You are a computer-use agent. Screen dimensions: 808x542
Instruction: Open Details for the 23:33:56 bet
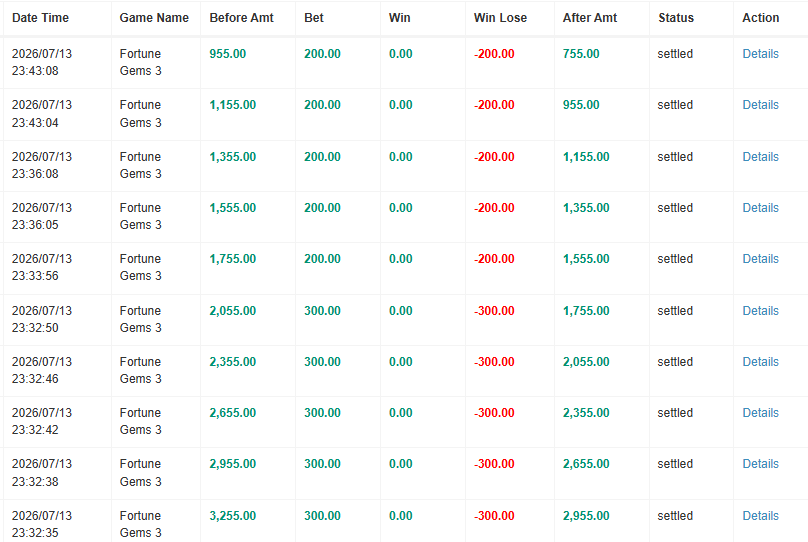760,259
